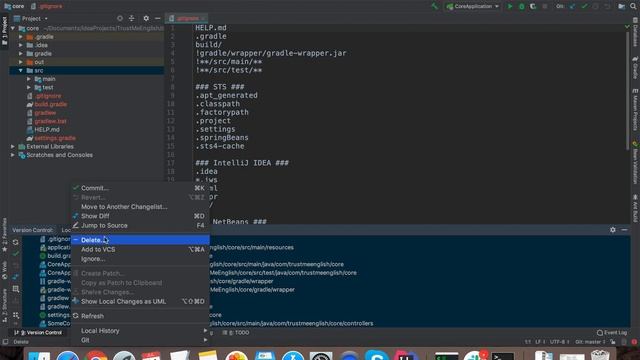
Task: Update project via Git arrow icon
Action: [573, 6]
